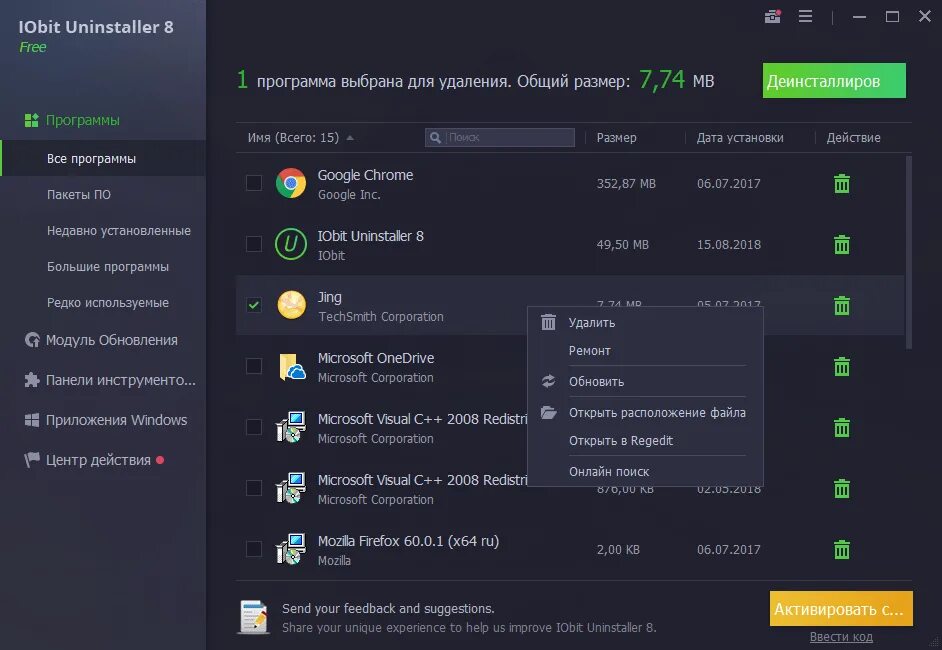Click the Microsoft OneDrive folder icon
Image resolution: width=942 pixels, height=650 pixels.
[x=292, y=366]
